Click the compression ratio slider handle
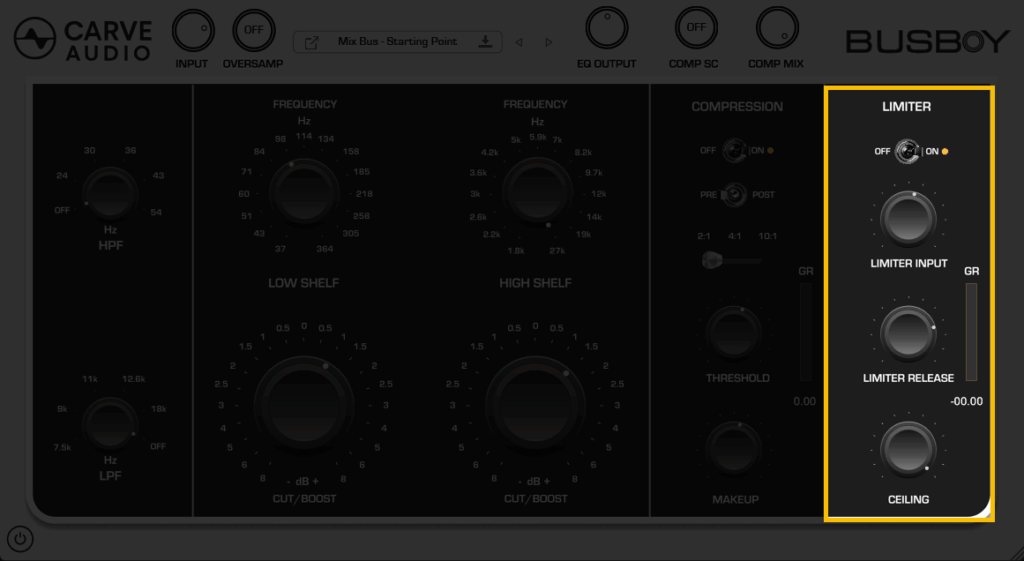Screen dimensions: 1024x561 pos(712,260)
